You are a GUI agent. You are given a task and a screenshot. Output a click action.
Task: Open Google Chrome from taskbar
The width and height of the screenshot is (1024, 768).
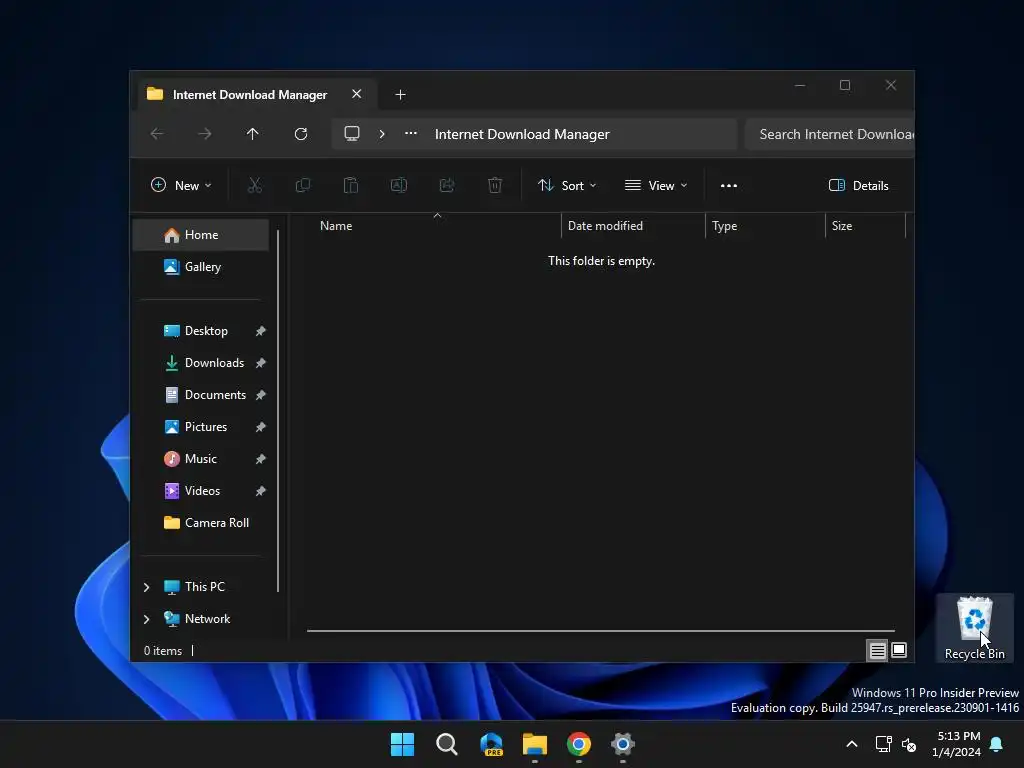click(579, 744)
